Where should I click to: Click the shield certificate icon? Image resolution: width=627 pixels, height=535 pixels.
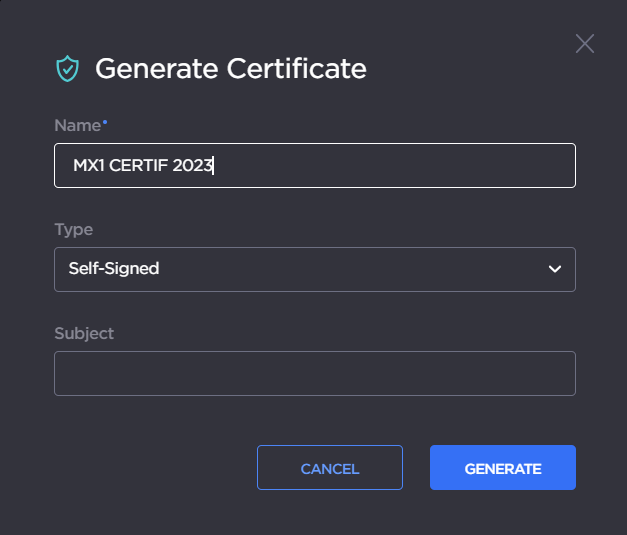click(x=67, y=69)
